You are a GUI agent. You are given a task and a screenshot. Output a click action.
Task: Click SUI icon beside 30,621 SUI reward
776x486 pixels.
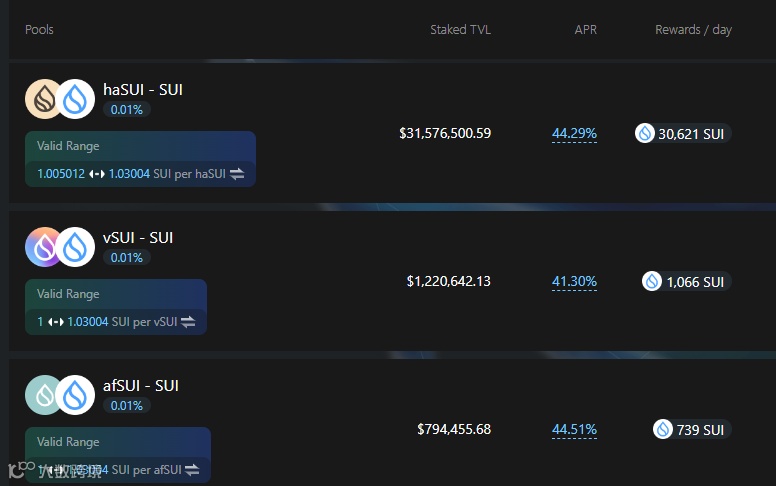coord(645,133)
